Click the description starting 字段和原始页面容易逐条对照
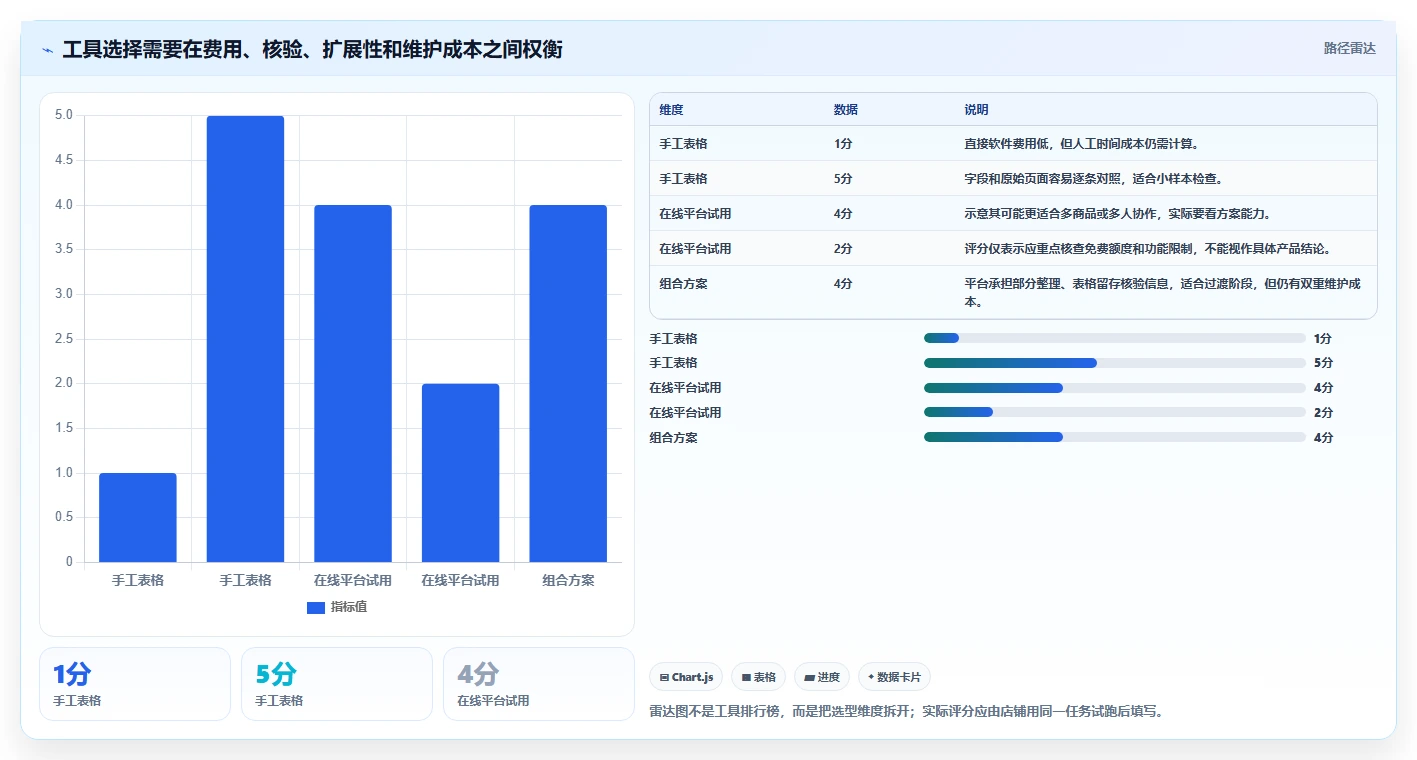The height and width of the screenshot is (760, 1417). coord(1094,179)
